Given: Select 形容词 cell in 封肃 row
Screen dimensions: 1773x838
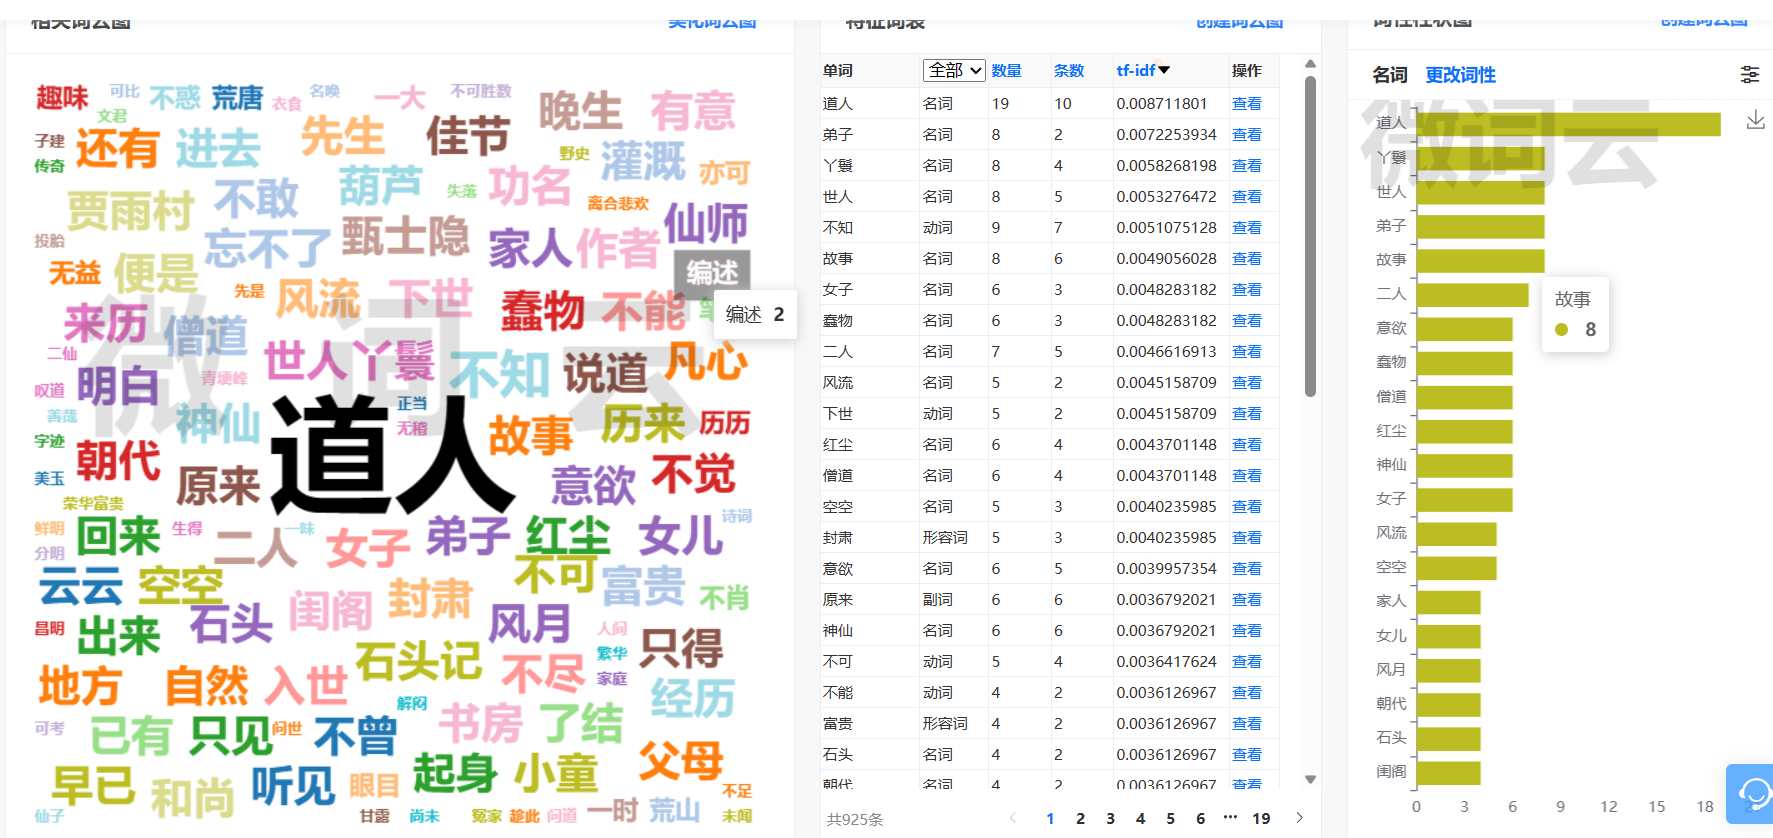Looking at the screenshot, I should pos(945,537).
